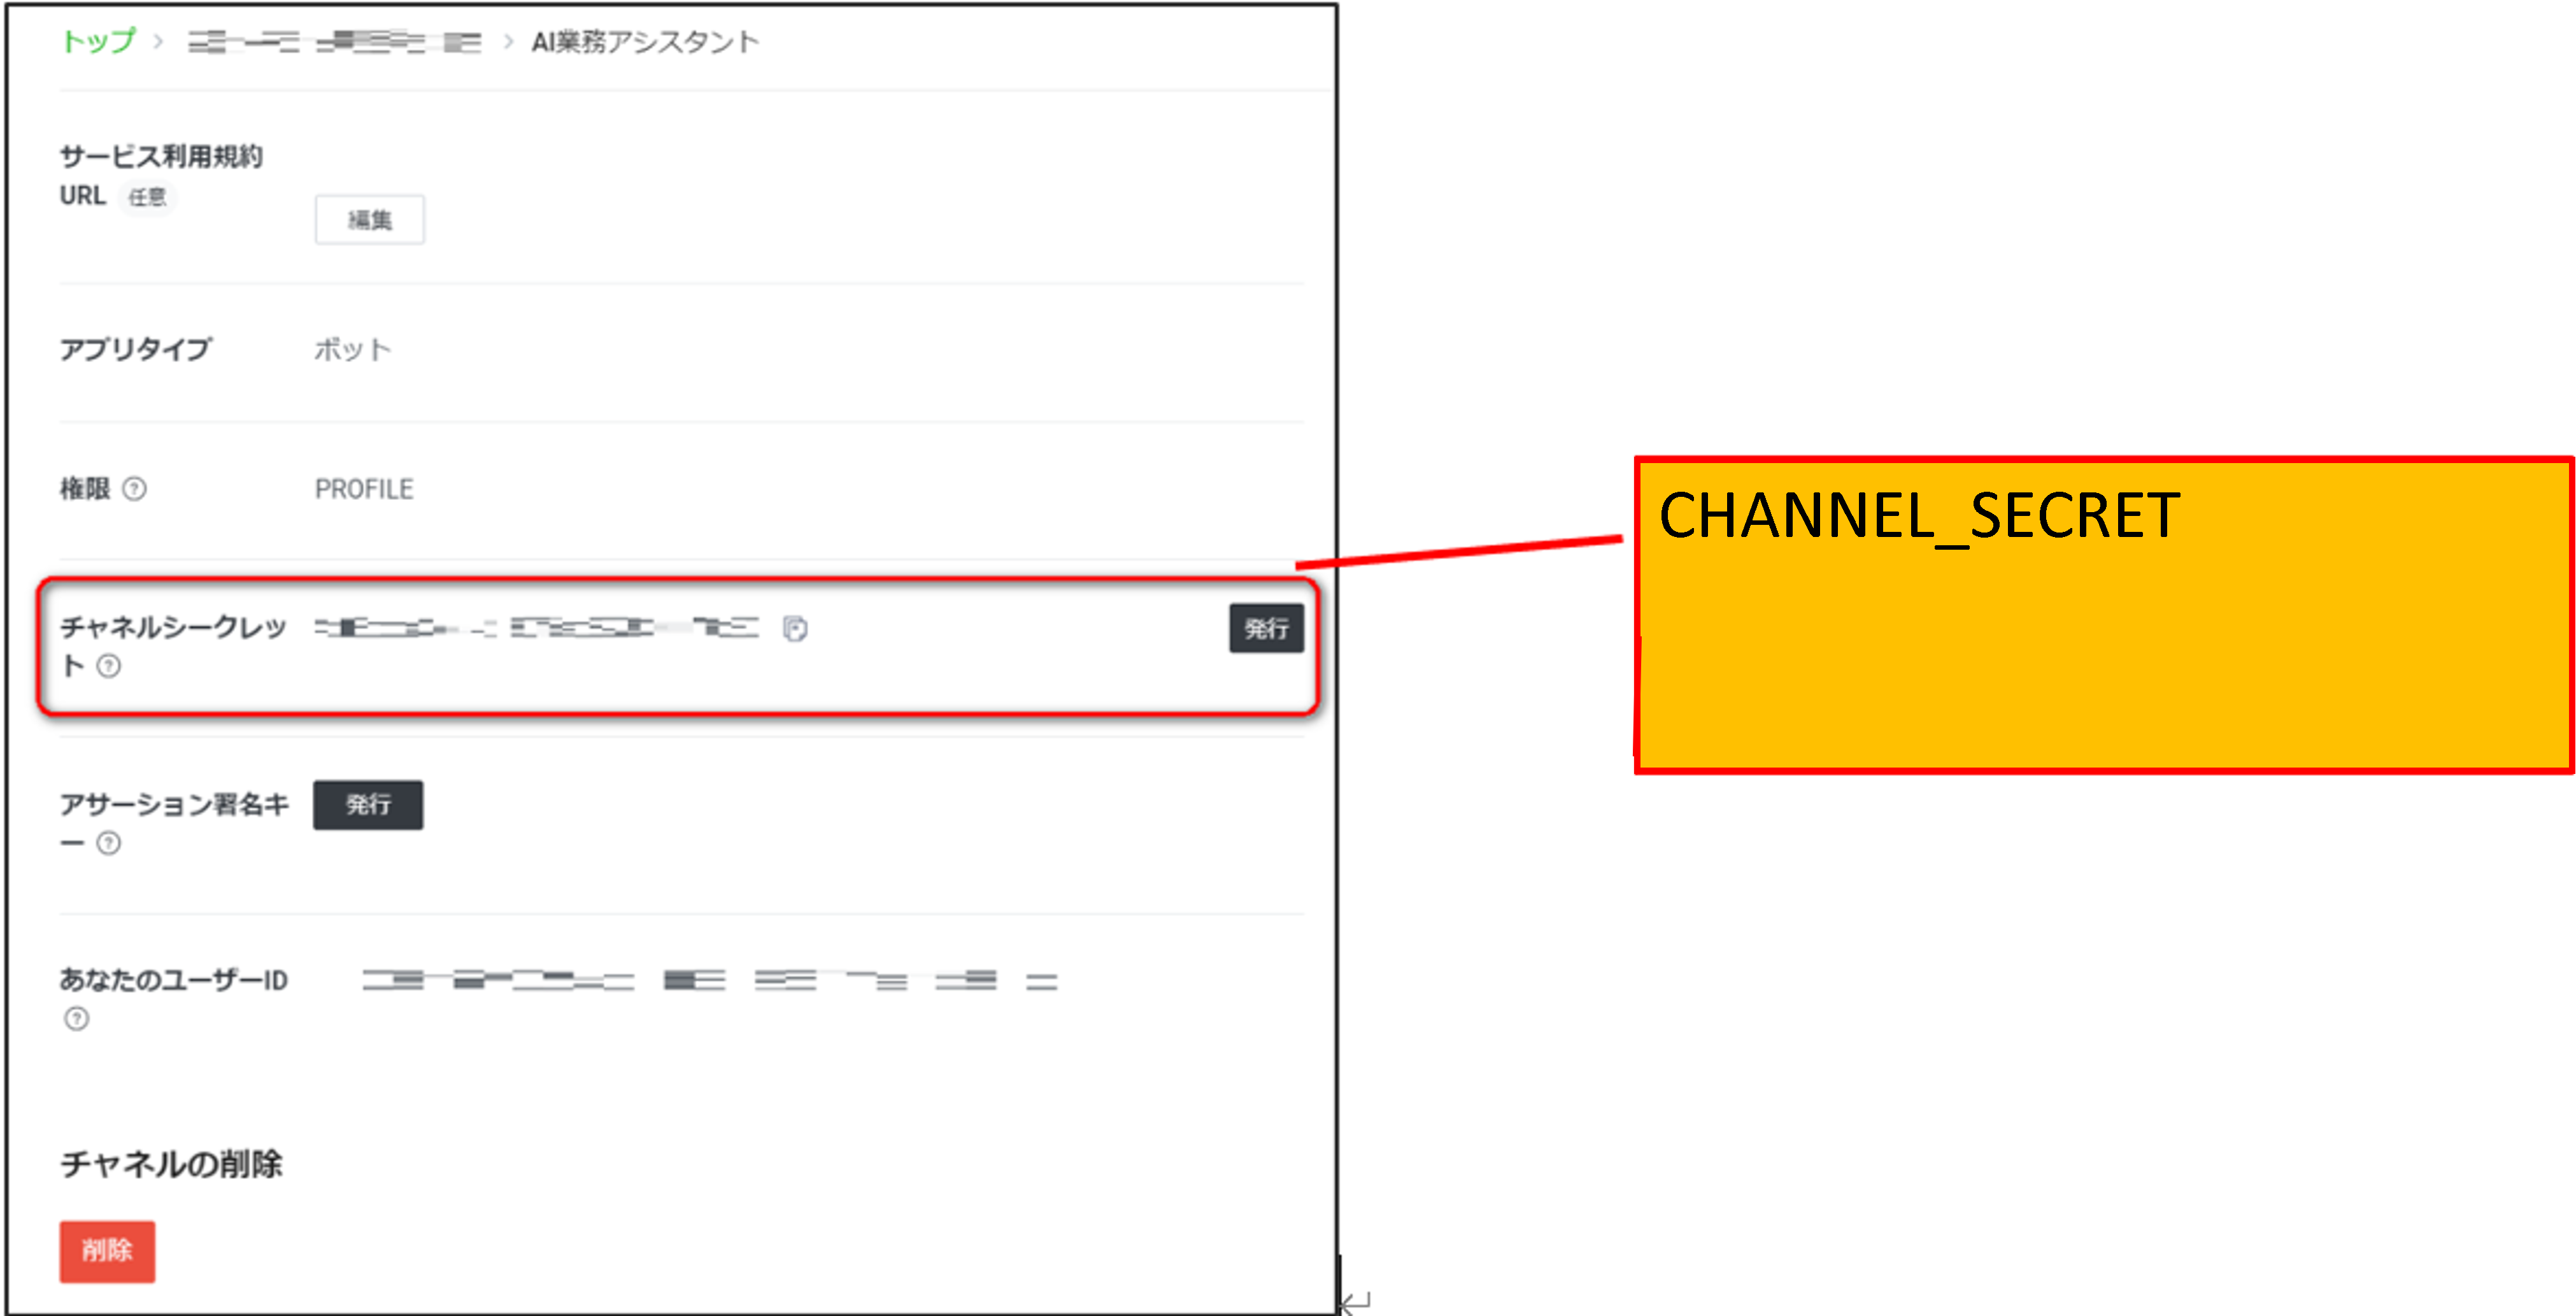Viewport: 2576px width, 1316px height.
Task: Click the red 削除 button
Action: click(x=107, y=1251)
